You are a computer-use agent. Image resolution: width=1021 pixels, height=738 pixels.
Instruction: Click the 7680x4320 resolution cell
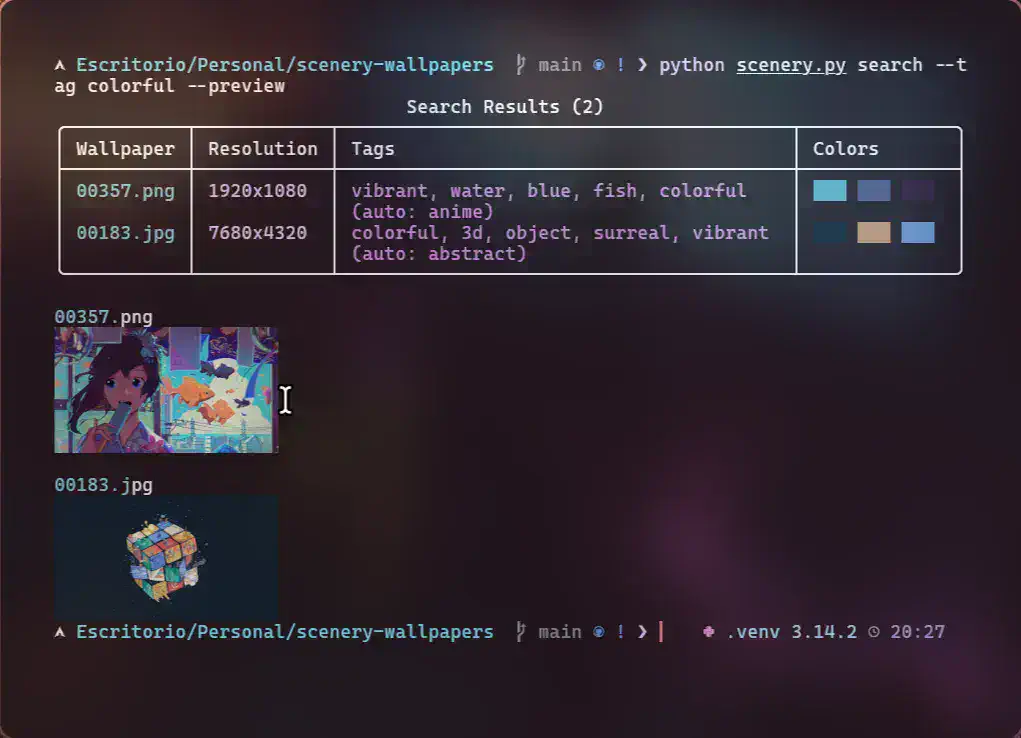point(257,233)
